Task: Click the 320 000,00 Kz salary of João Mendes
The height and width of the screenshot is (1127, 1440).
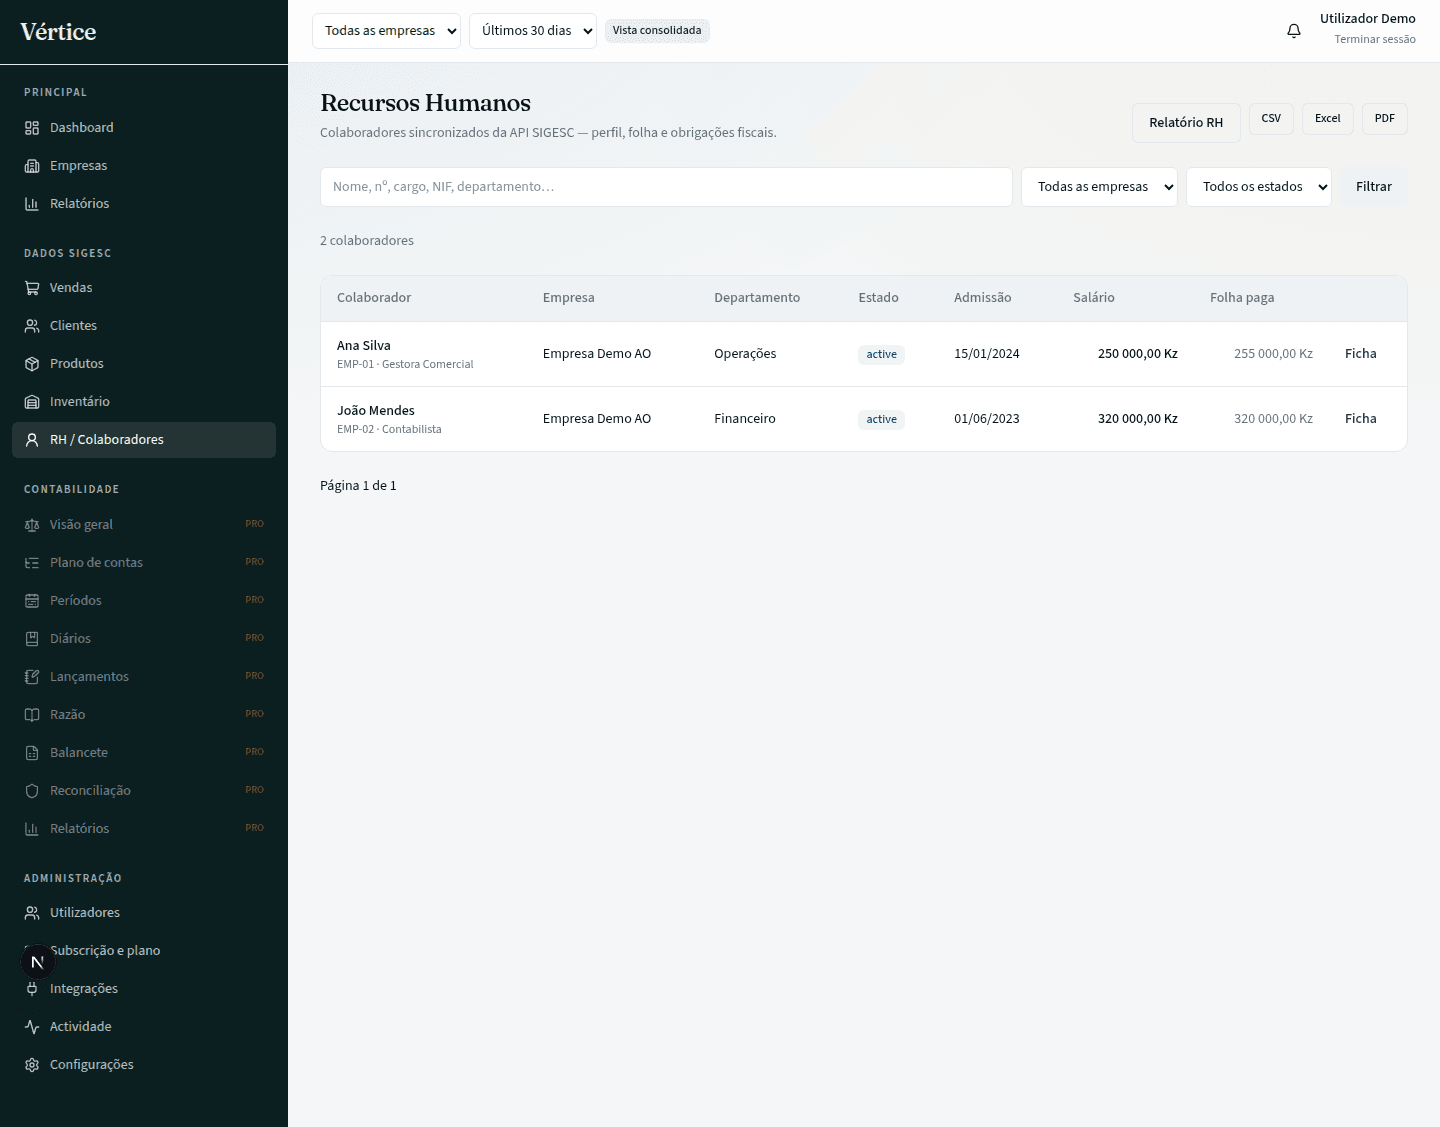Action: (x=1138, y=419)
